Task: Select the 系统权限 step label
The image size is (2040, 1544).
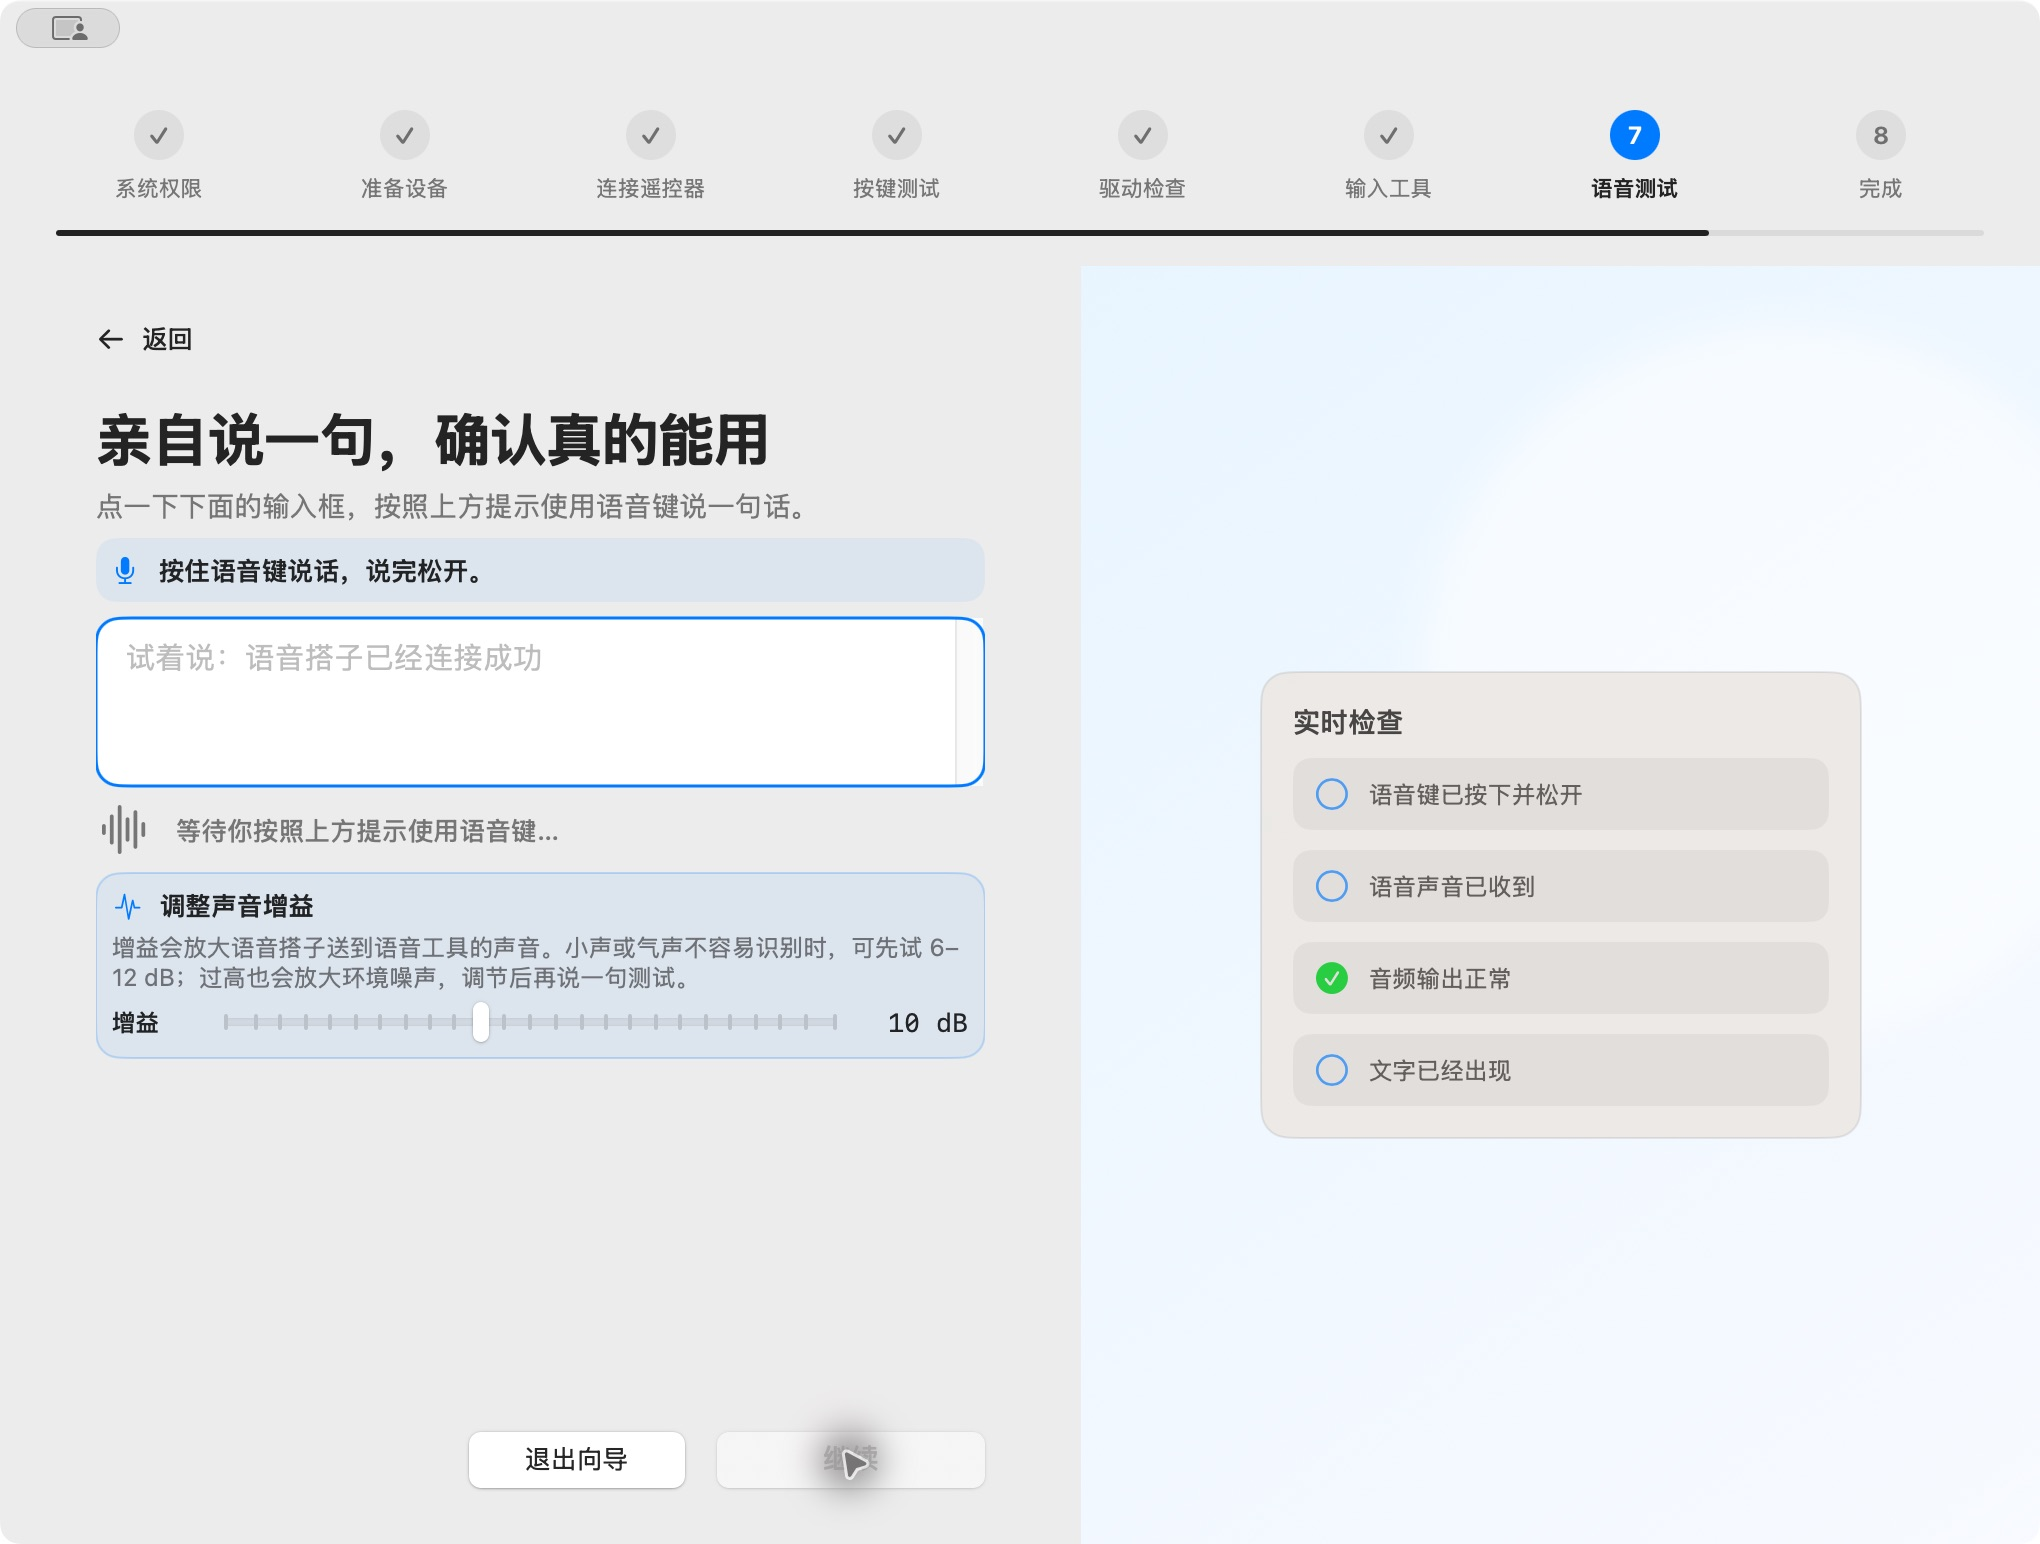Action: pyautogui.click(x=159, y=188)
